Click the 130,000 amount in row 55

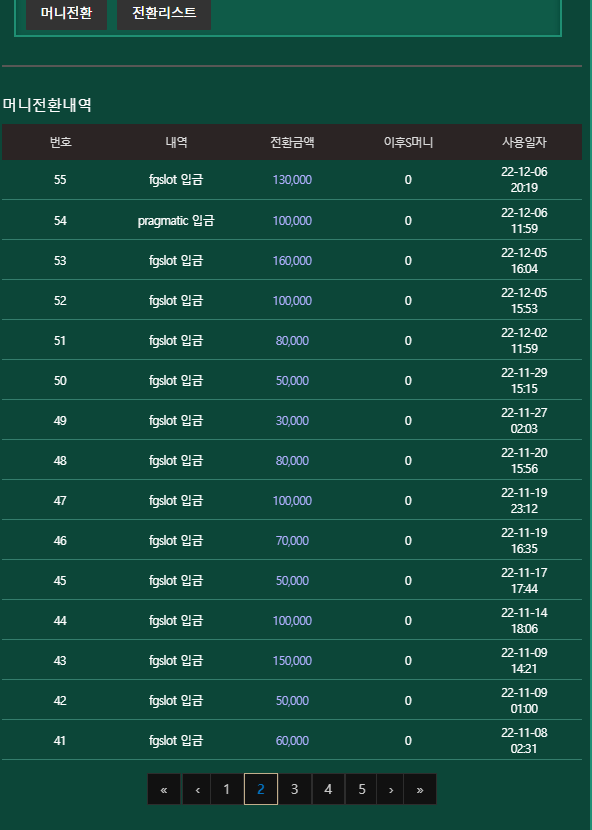[x=292, y=180]
